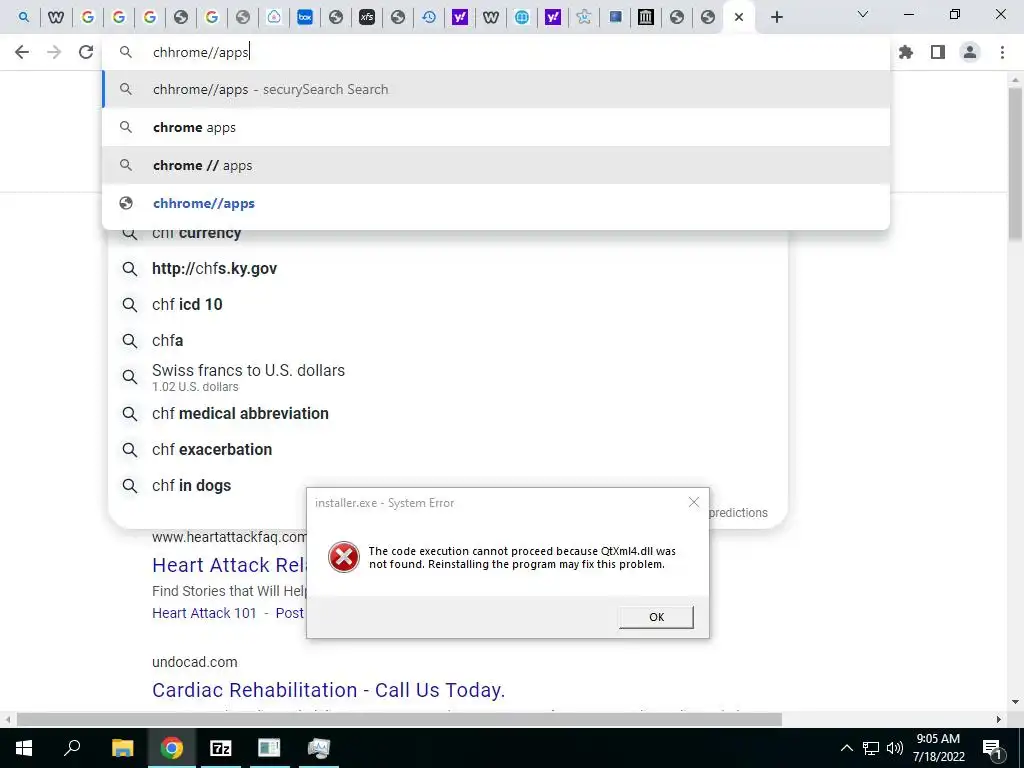The height and width of the screenshot is (768, 1024).
Task: Switch to the blue-square favicon tab
Action: click(615, 17)
